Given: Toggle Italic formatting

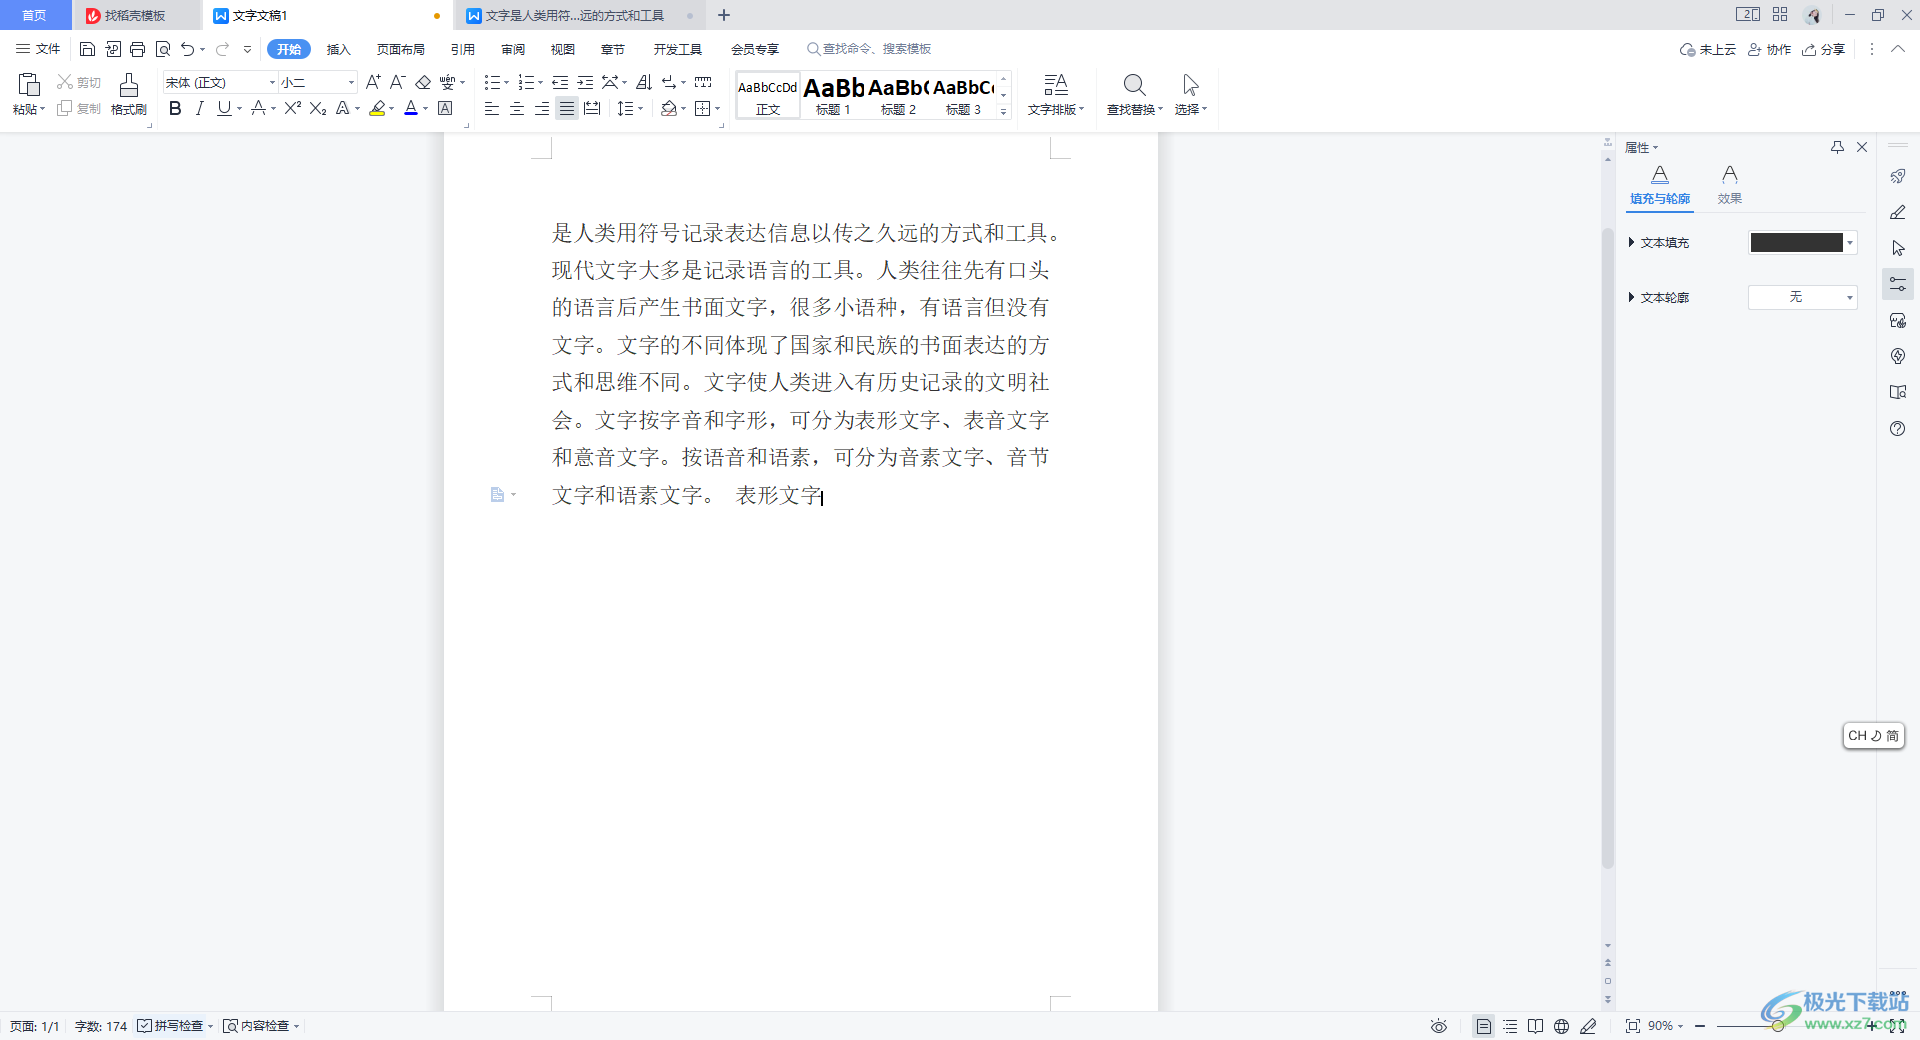Looking at the screenshot, I should [199, 108].
